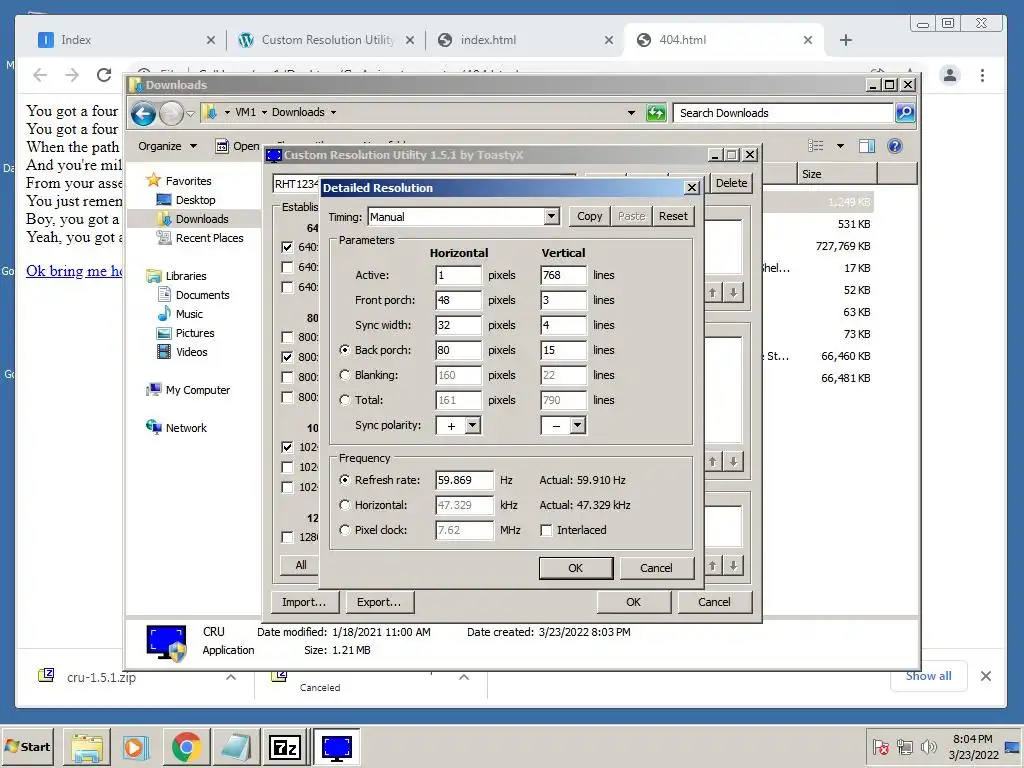This screenshot has width=1024, height=768.
Task: Switch to Custom Resolution Utility tab
Action: coord(327,40)
